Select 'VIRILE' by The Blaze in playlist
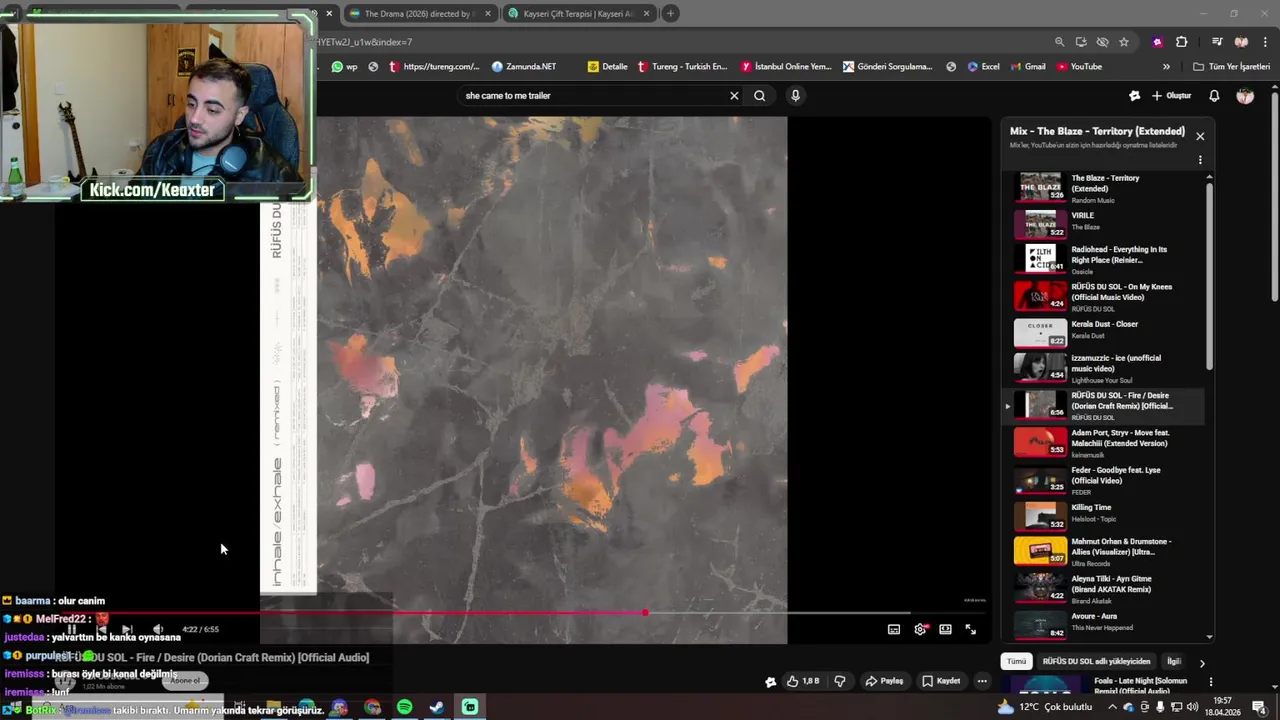1280x720 pixels. point(1107,223)
